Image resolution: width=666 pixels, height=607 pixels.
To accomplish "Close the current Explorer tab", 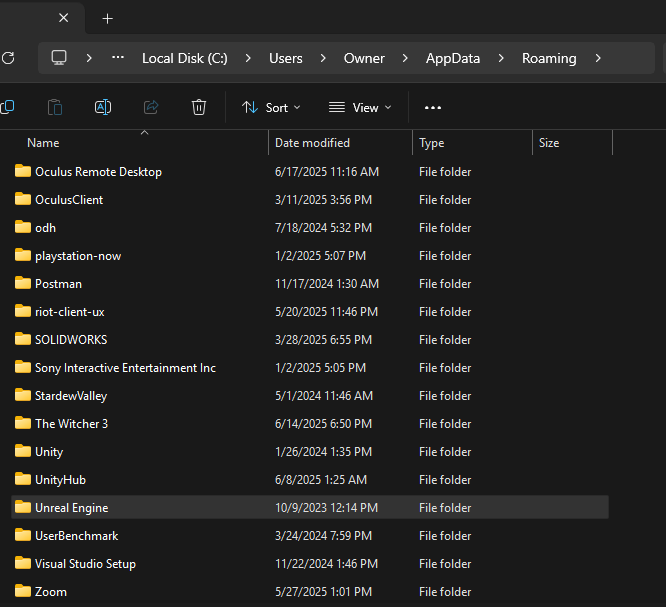I will [x=64, y=18].
